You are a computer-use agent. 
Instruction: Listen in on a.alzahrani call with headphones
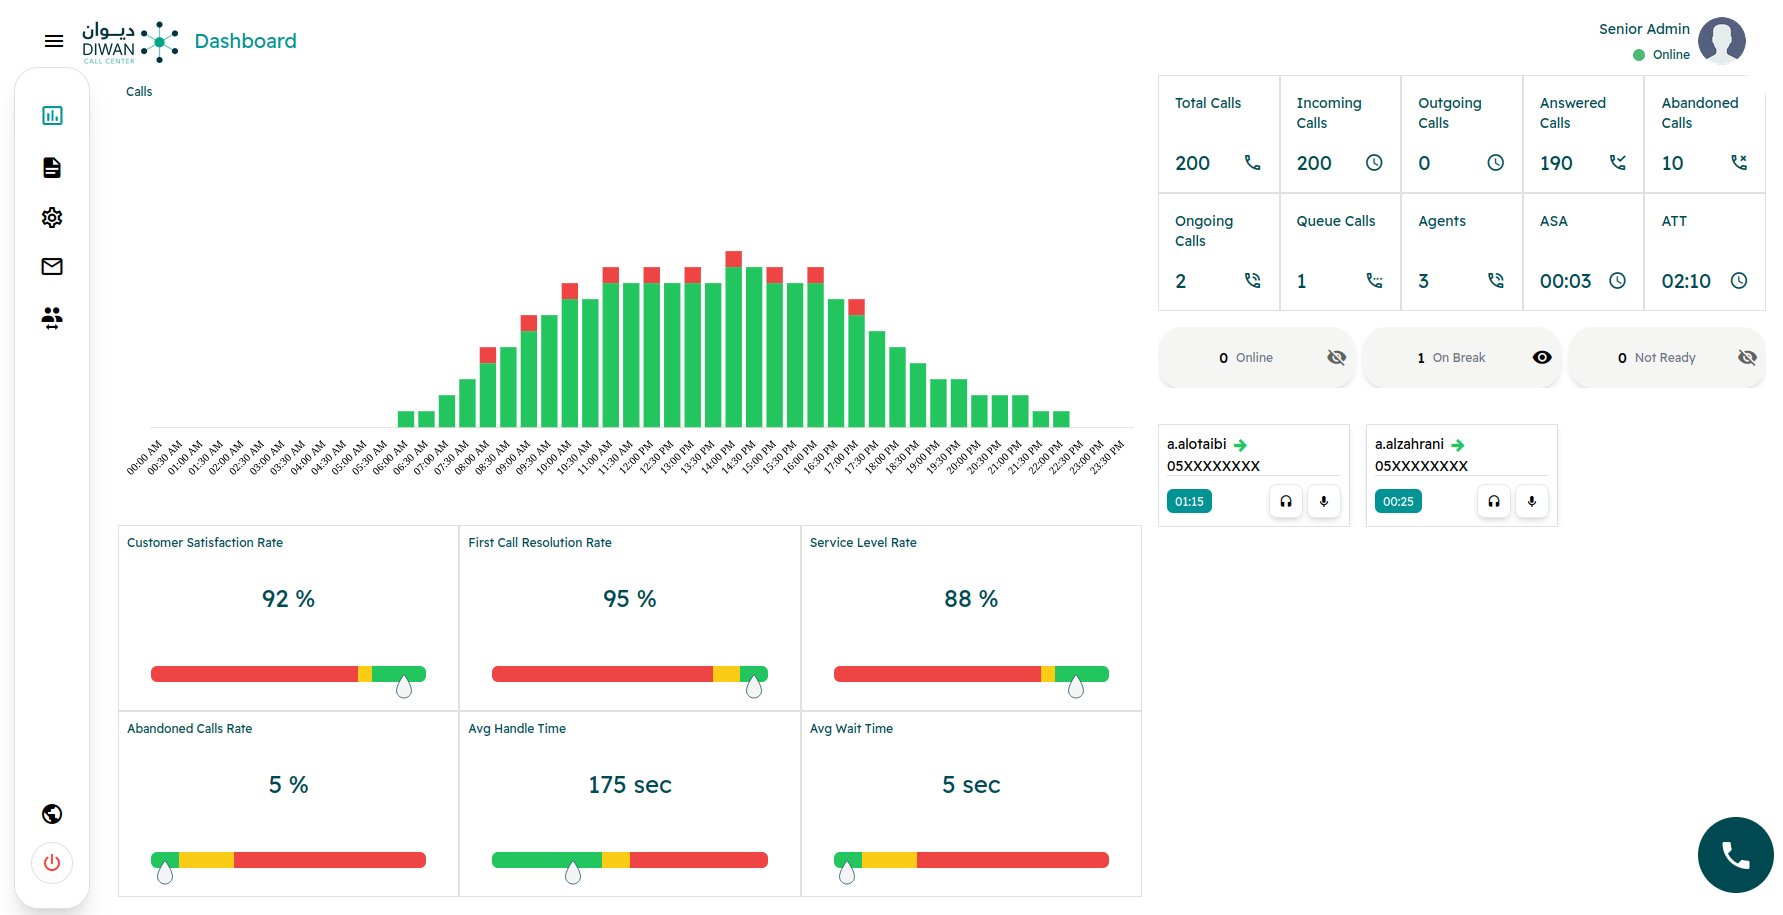coord(1494,501)
